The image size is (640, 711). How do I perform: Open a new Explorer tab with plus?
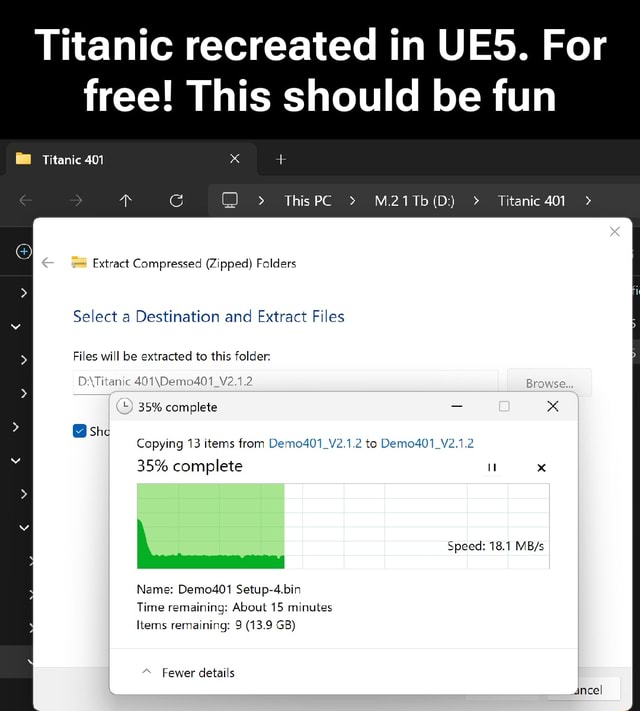(x=280, y=159)
